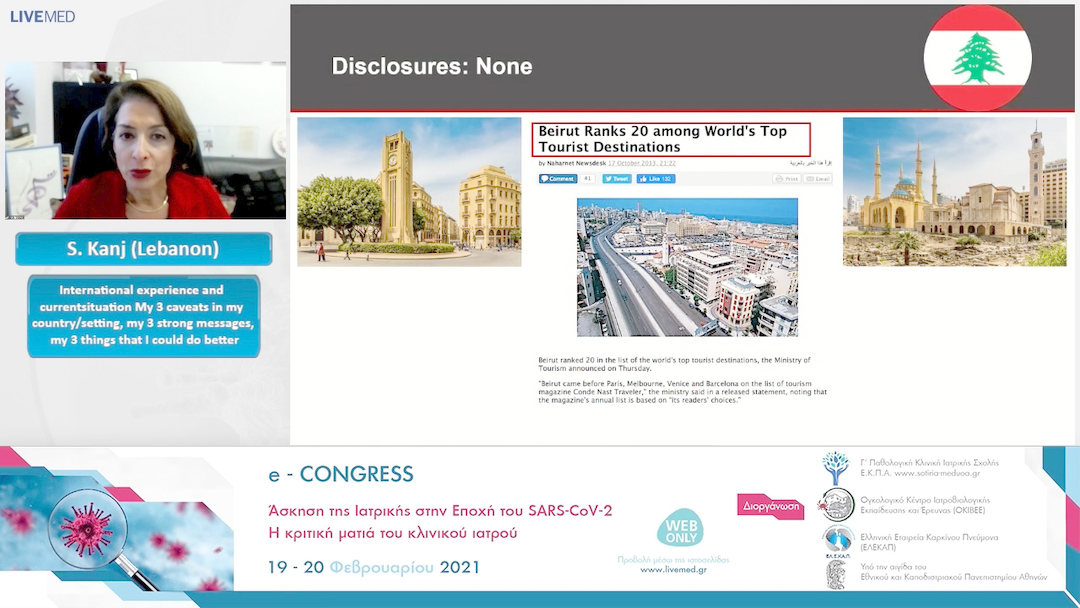The height and width of the screenshot is (608, 1080).
Task: Click the 'e - CONGRESS' title
Action: 341,474
